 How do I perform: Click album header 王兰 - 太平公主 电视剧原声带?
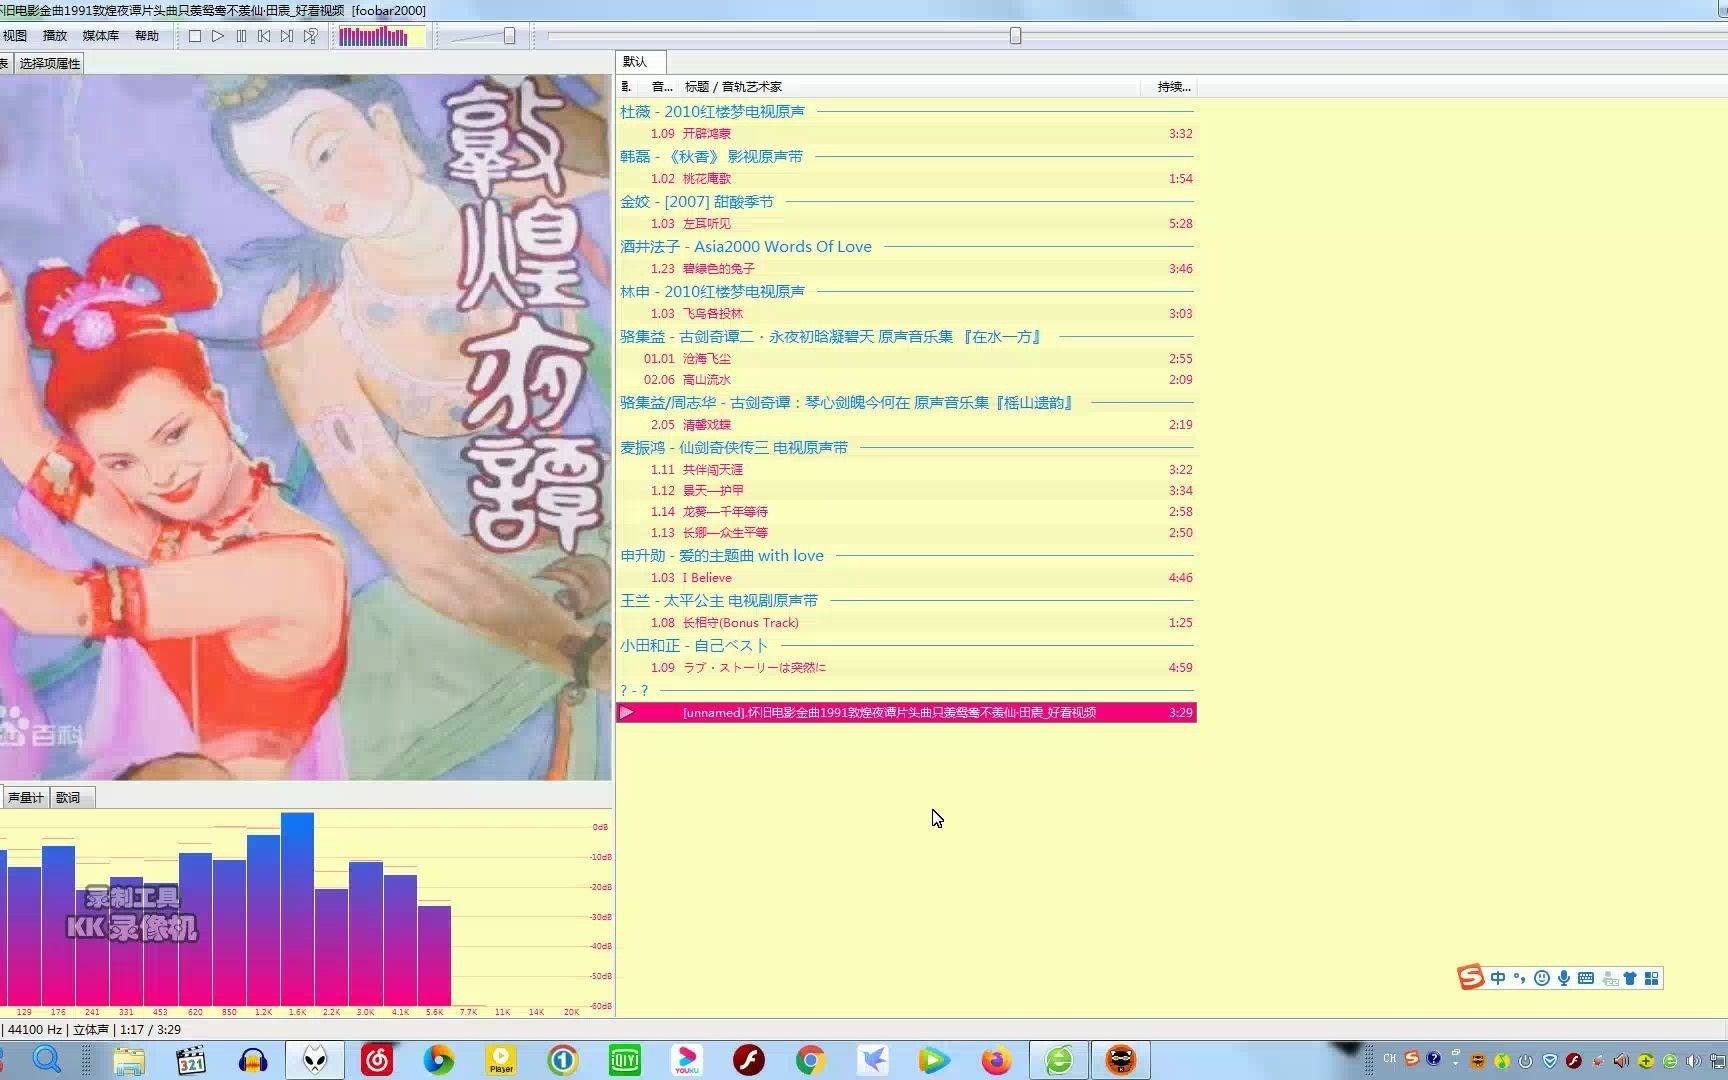pos(719,601)
